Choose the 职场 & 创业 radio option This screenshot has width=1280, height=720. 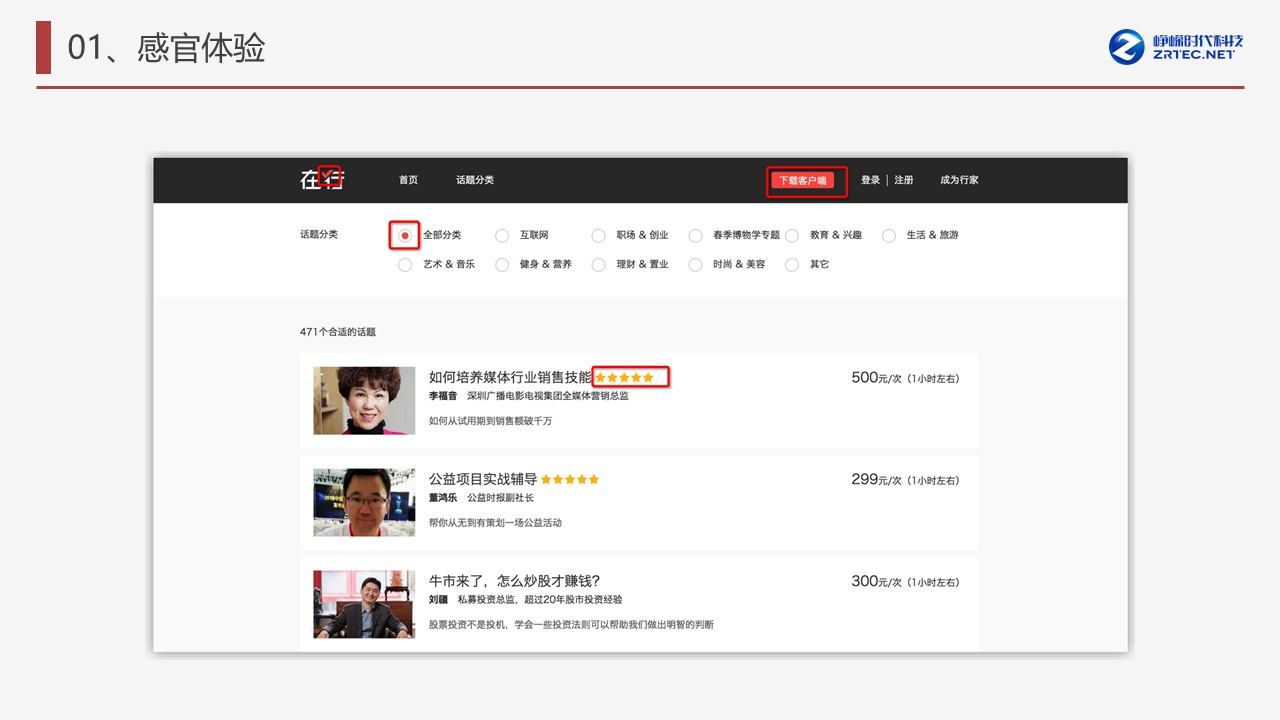point(598,236)
